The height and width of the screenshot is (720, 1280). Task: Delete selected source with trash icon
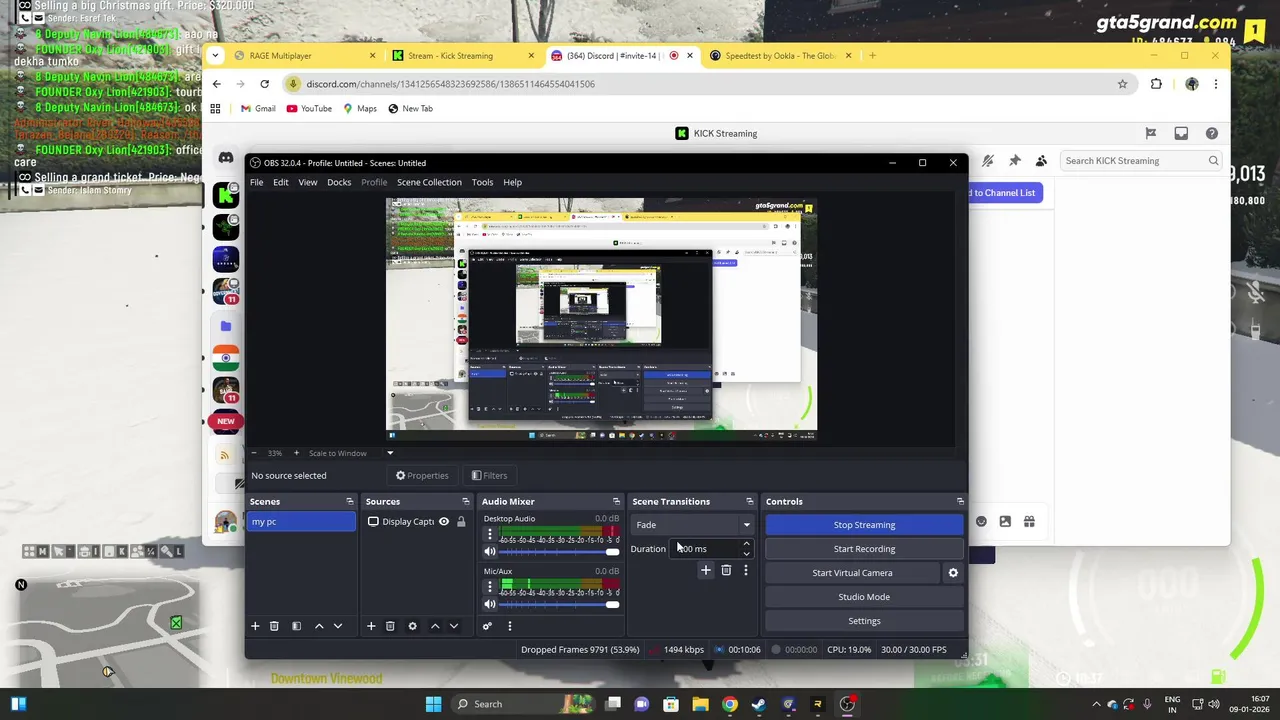390,626
